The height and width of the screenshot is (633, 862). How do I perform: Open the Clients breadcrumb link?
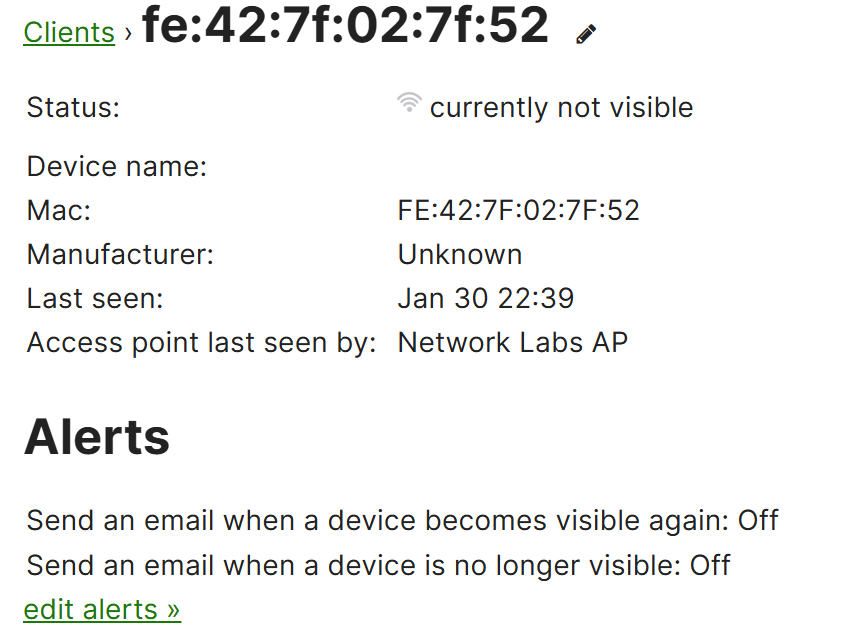click(69, 32)
